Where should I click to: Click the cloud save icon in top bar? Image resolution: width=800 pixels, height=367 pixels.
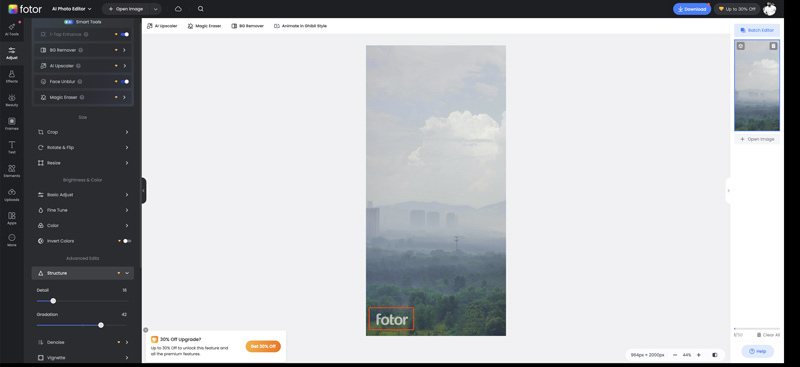point(178,9)
